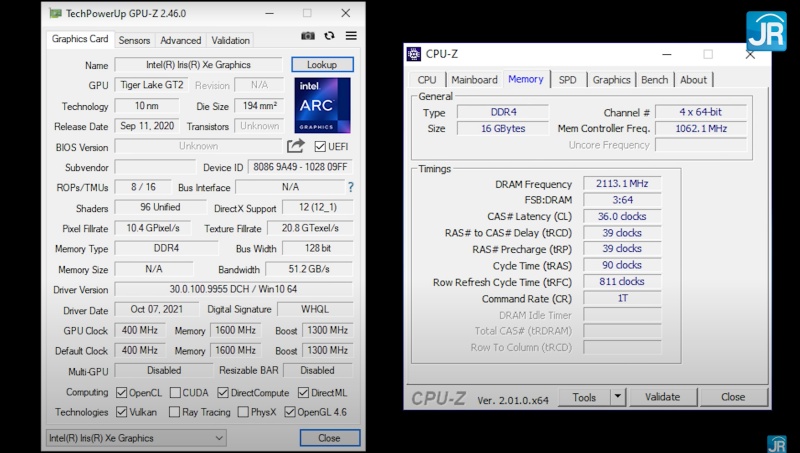Click the DRAM Frequency 2113.1 MHz value
This screenshot has height=453, width=800.
(x=622, y=184)
